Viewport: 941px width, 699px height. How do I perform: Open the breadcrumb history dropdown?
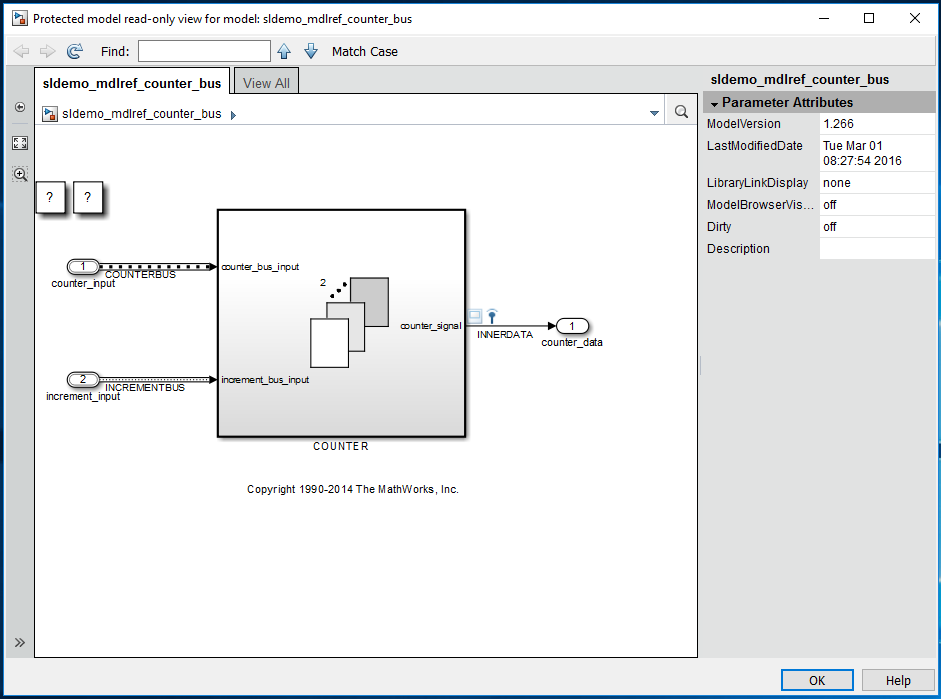[x=654, y=113]
